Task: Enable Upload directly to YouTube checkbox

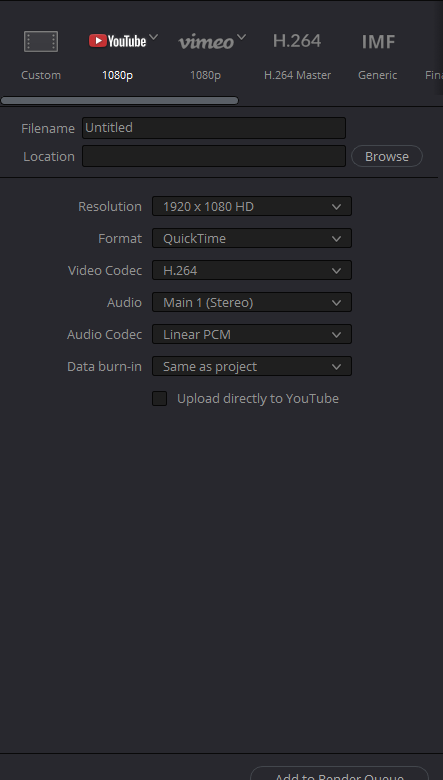Action: (160, 398)
